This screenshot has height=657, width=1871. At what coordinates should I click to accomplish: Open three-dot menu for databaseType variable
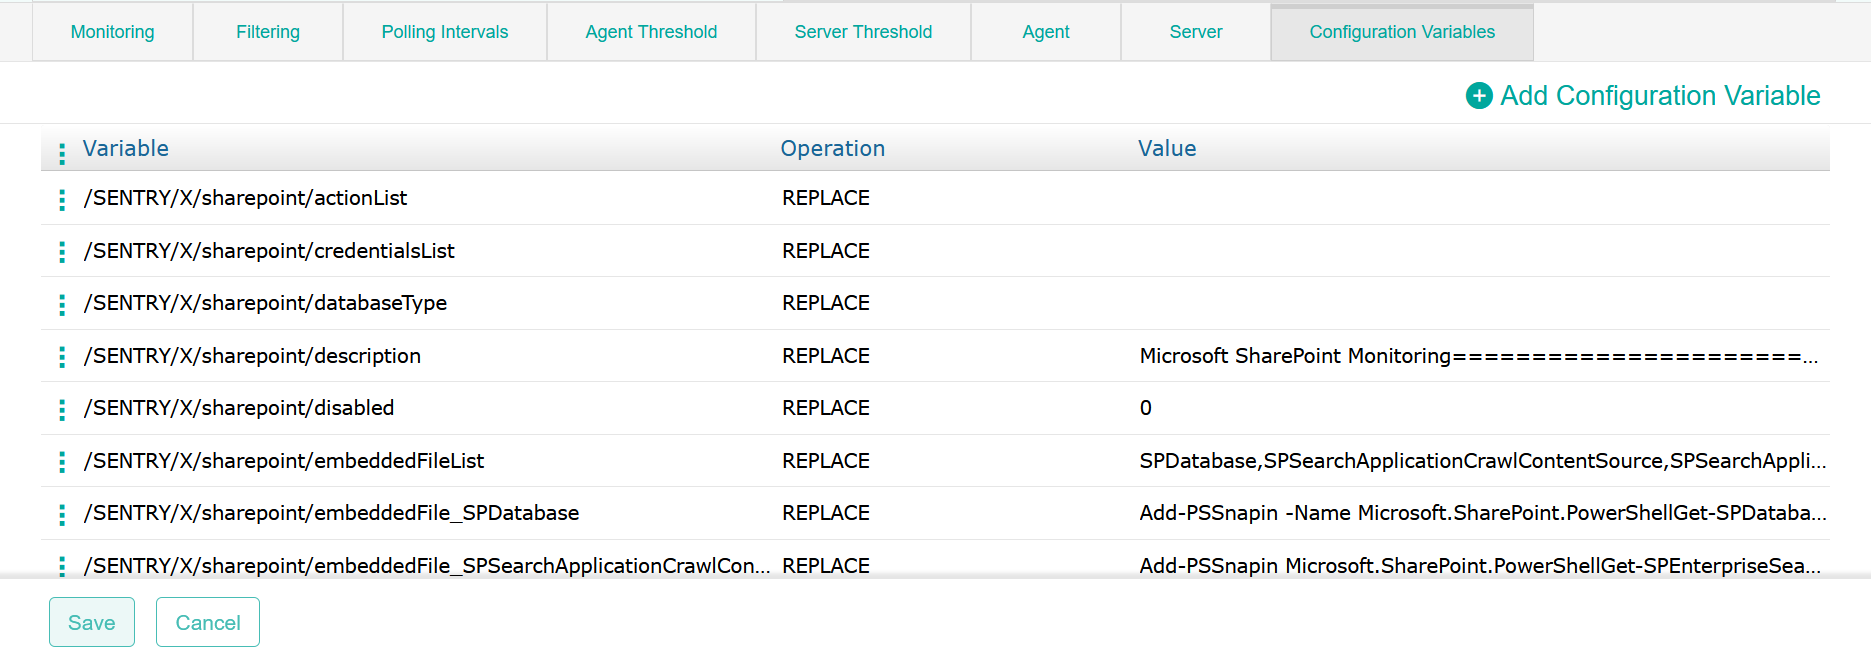(x=62, y=305)
